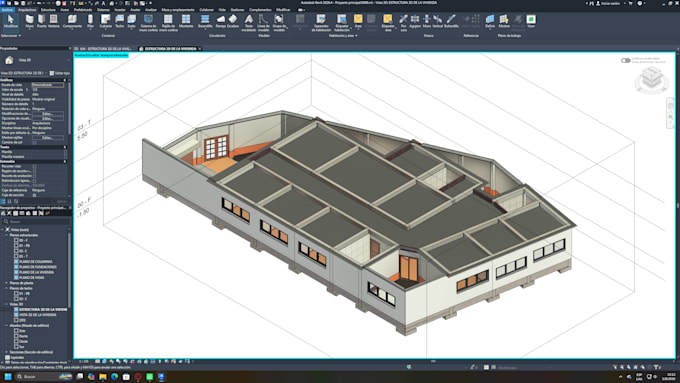
Task: Select the Escalera stair tool
Action: [233, 21]
